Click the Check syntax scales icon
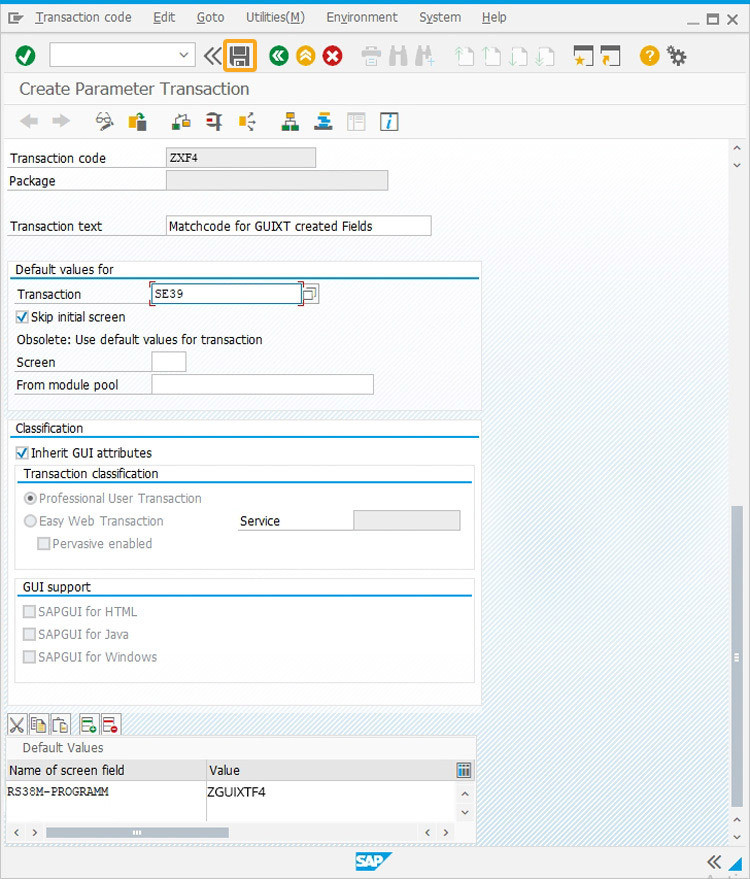This screenshot has width=750, height=879. 181,121
